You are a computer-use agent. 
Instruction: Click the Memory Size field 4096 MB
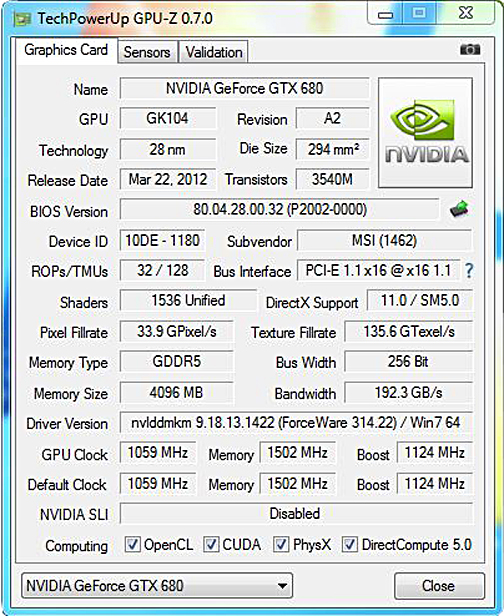tap(176, 392)
